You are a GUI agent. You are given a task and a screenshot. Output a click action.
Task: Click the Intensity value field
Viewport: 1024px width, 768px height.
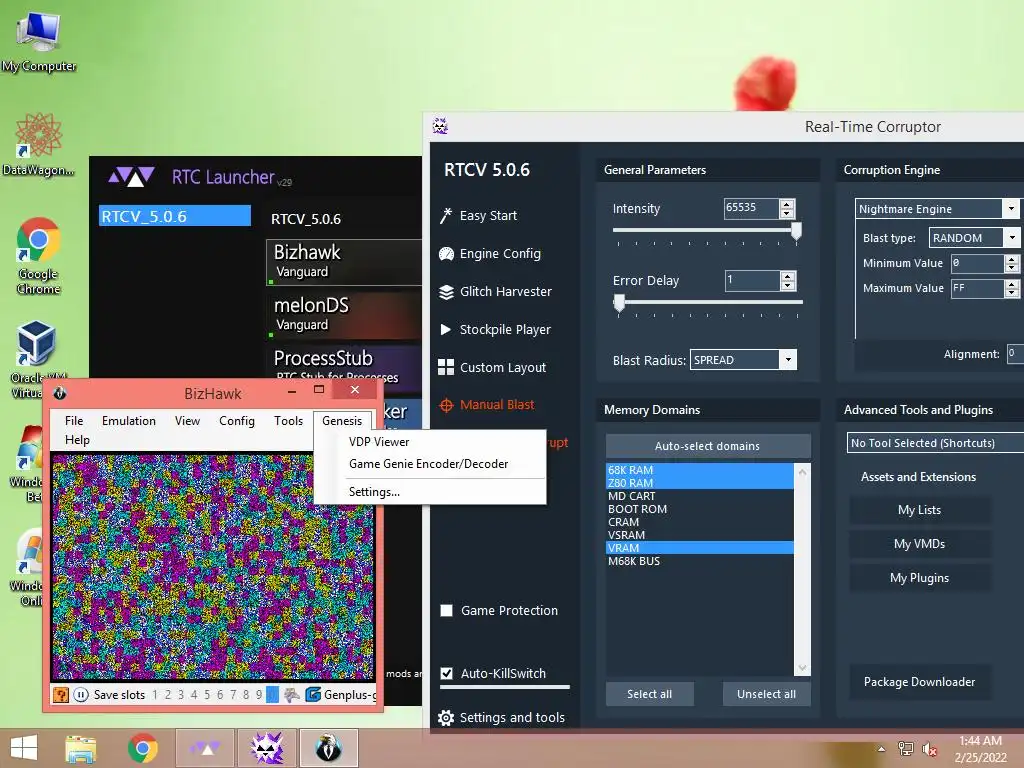point(751,208)
